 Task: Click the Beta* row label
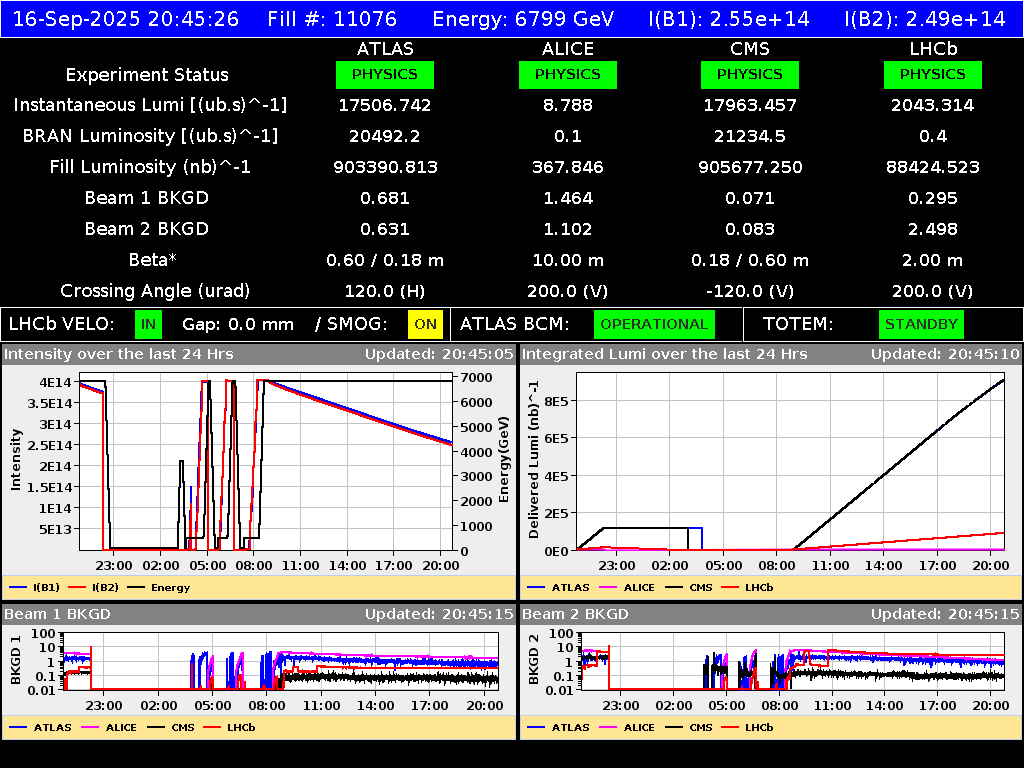point(153,260)
